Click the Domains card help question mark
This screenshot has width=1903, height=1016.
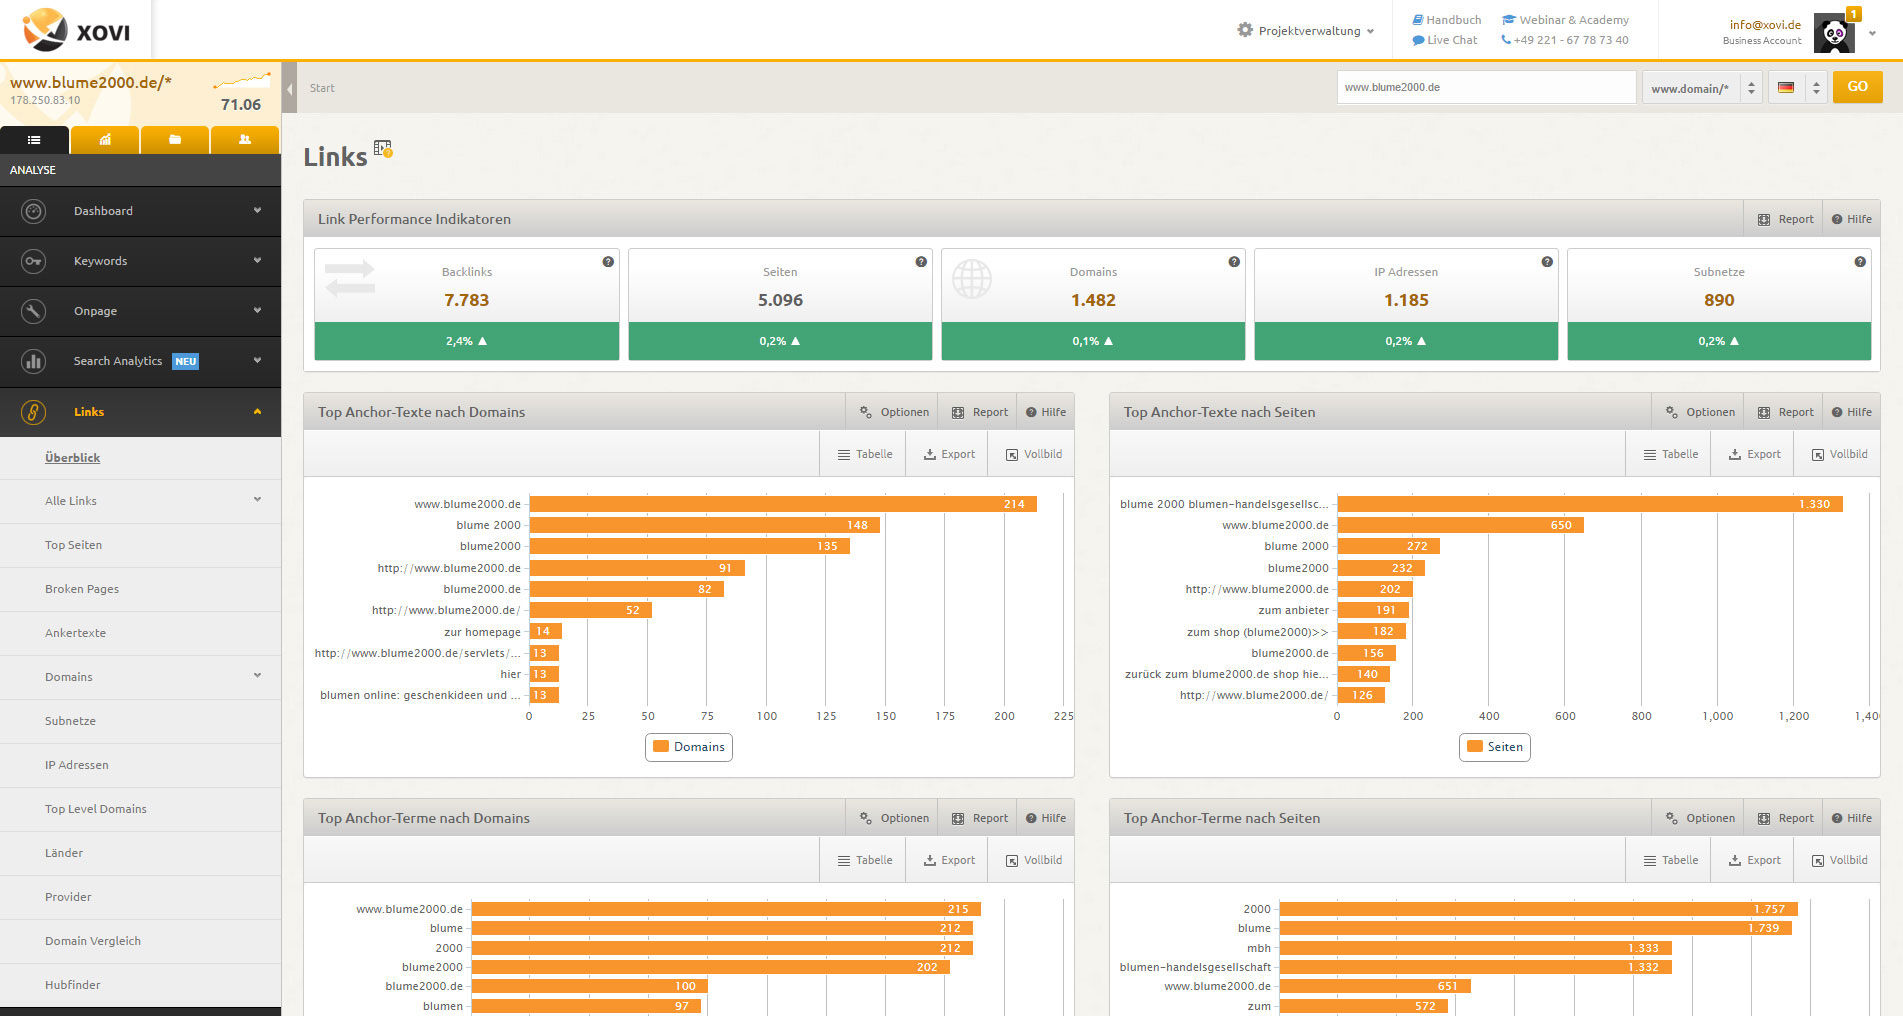click(1234, 262)
